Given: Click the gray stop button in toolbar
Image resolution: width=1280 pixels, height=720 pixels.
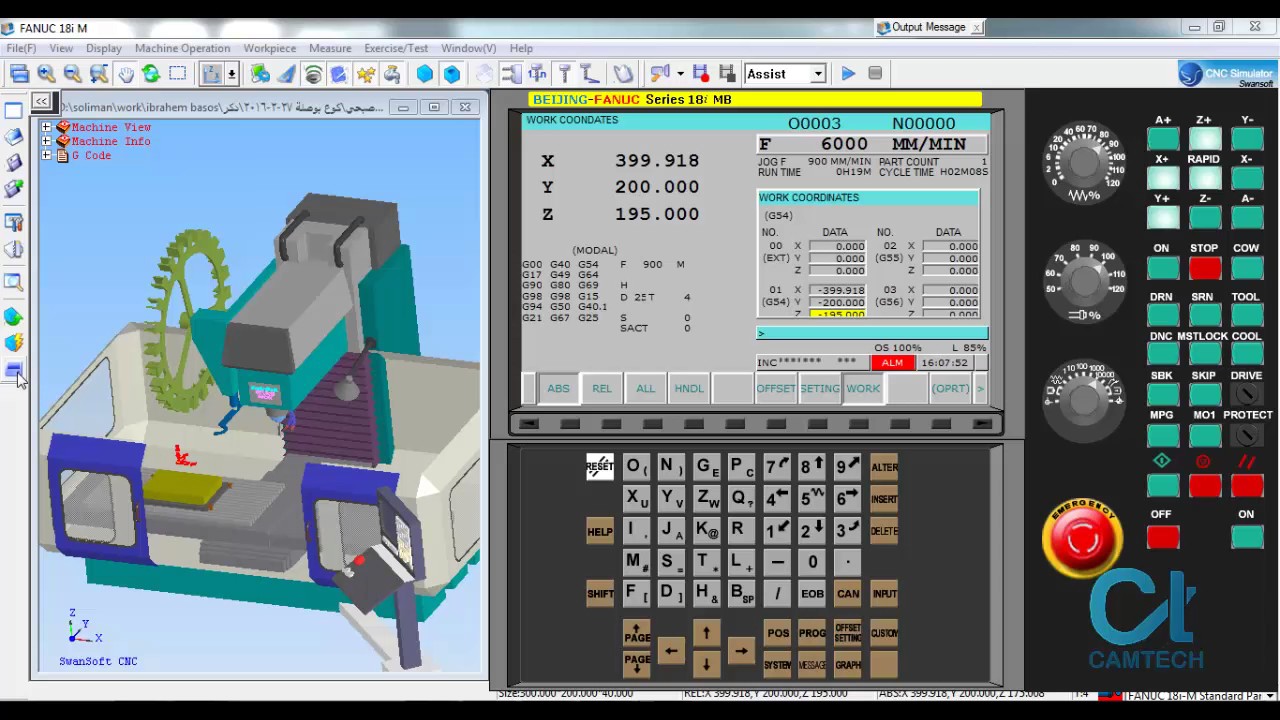Looking at the screenshot, I should click(875, 73).
